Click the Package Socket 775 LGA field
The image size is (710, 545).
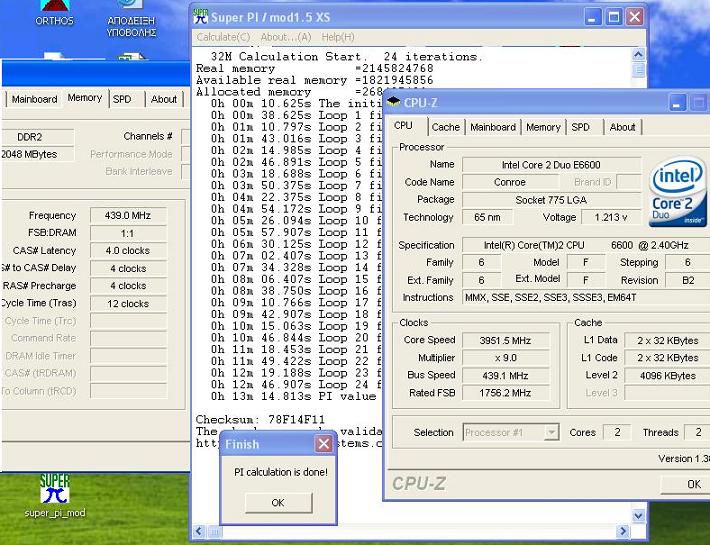(552, 200)
